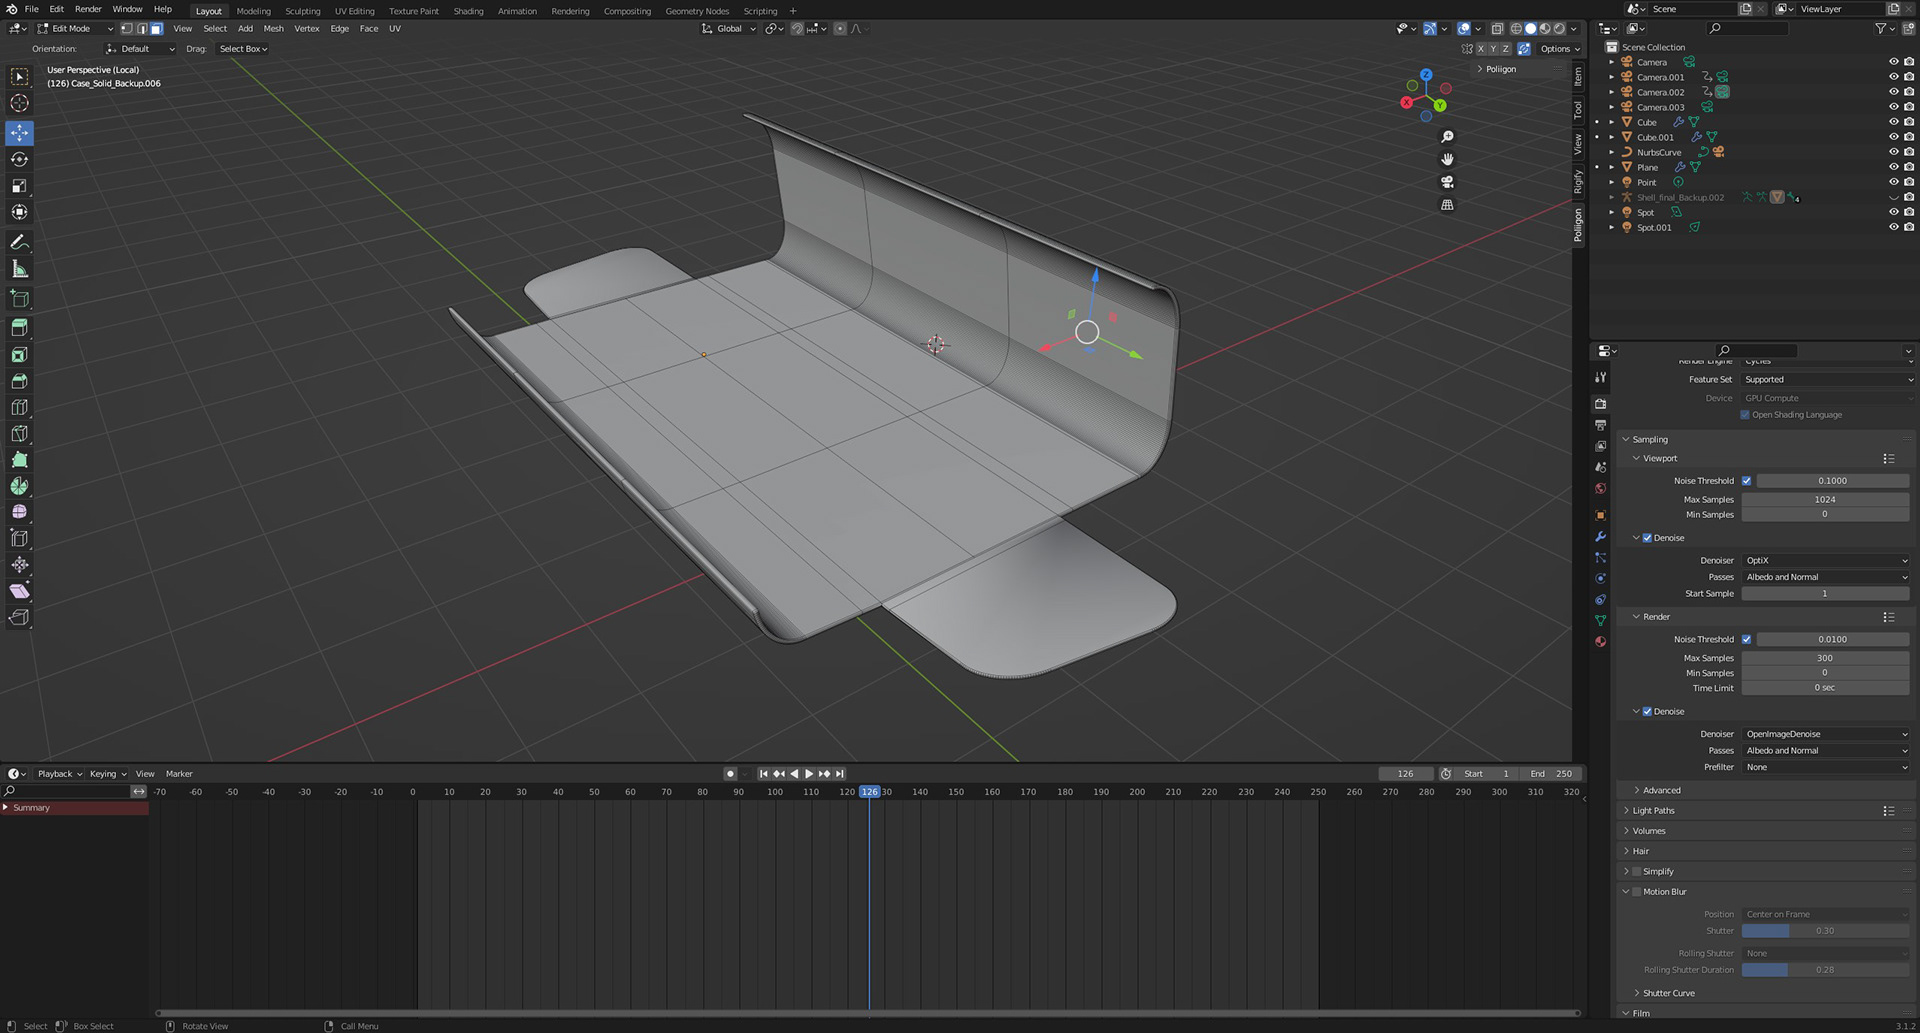Select the Smooth tool

pos(19,512)
